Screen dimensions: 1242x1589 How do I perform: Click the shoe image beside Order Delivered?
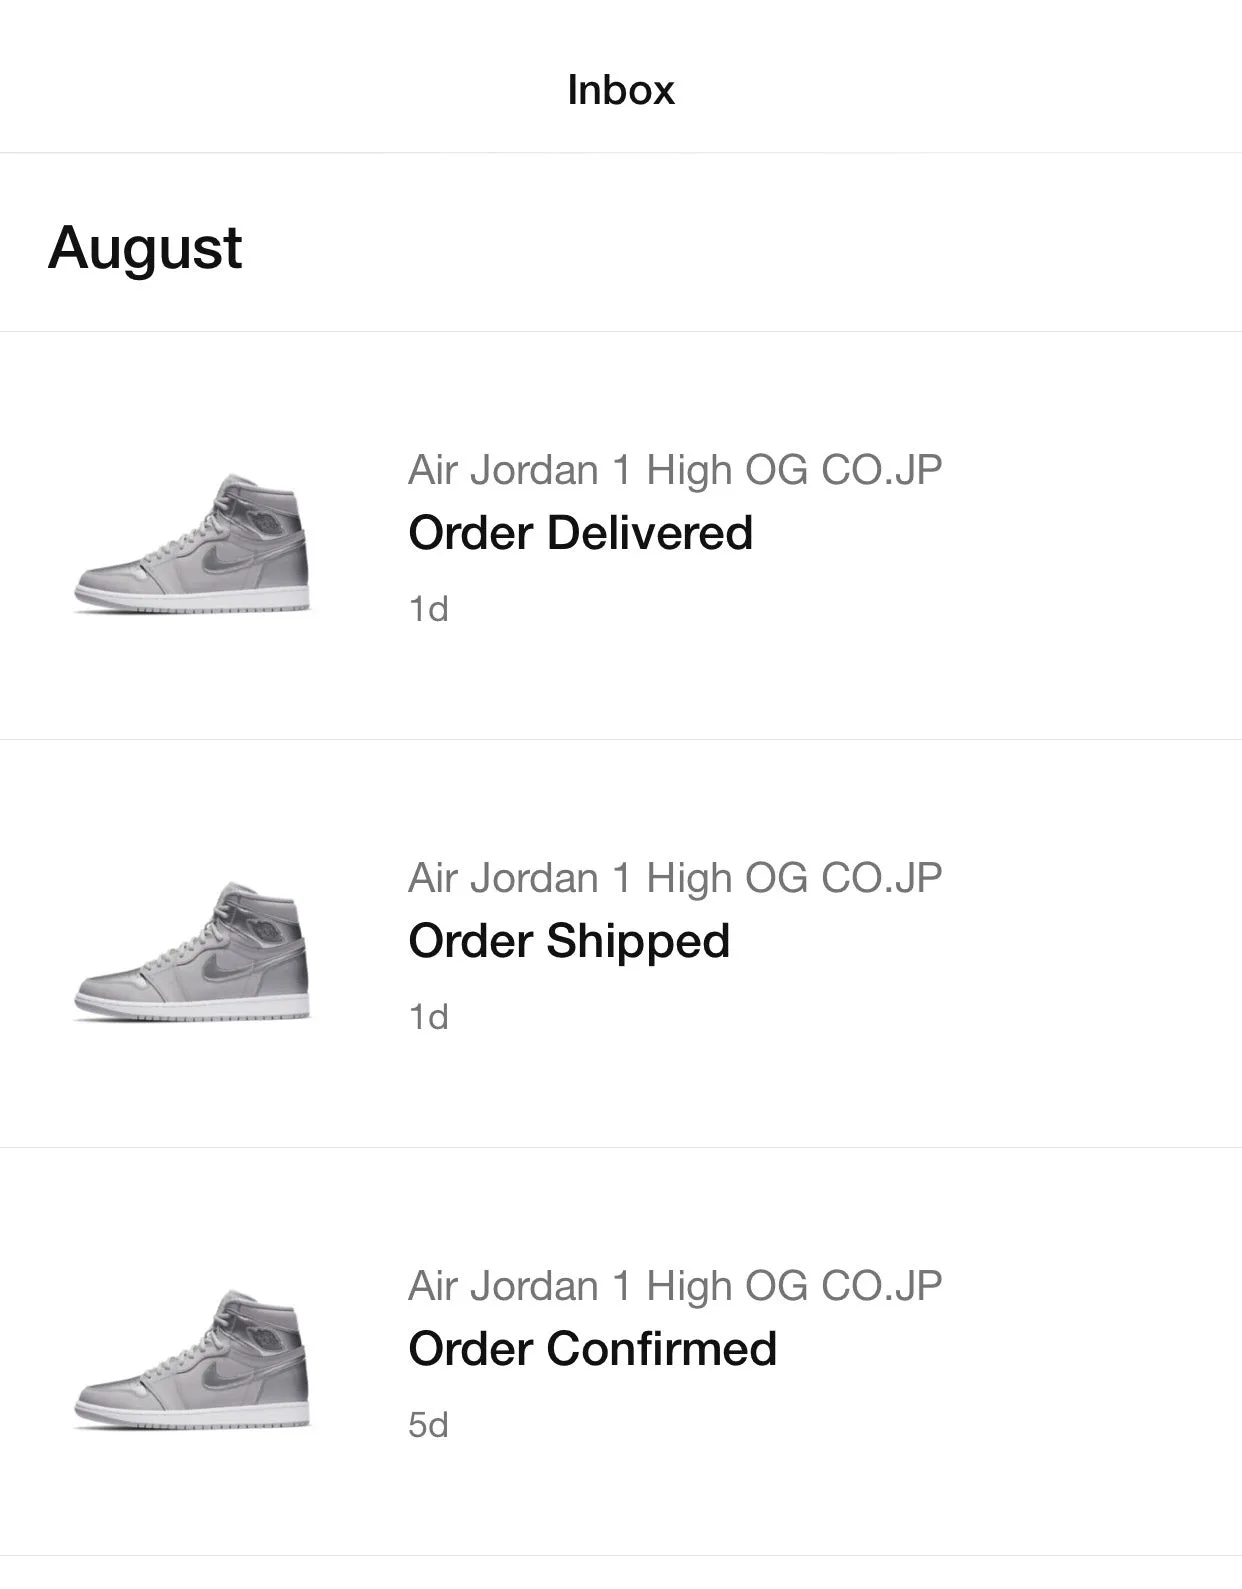(x=192, y=544)
